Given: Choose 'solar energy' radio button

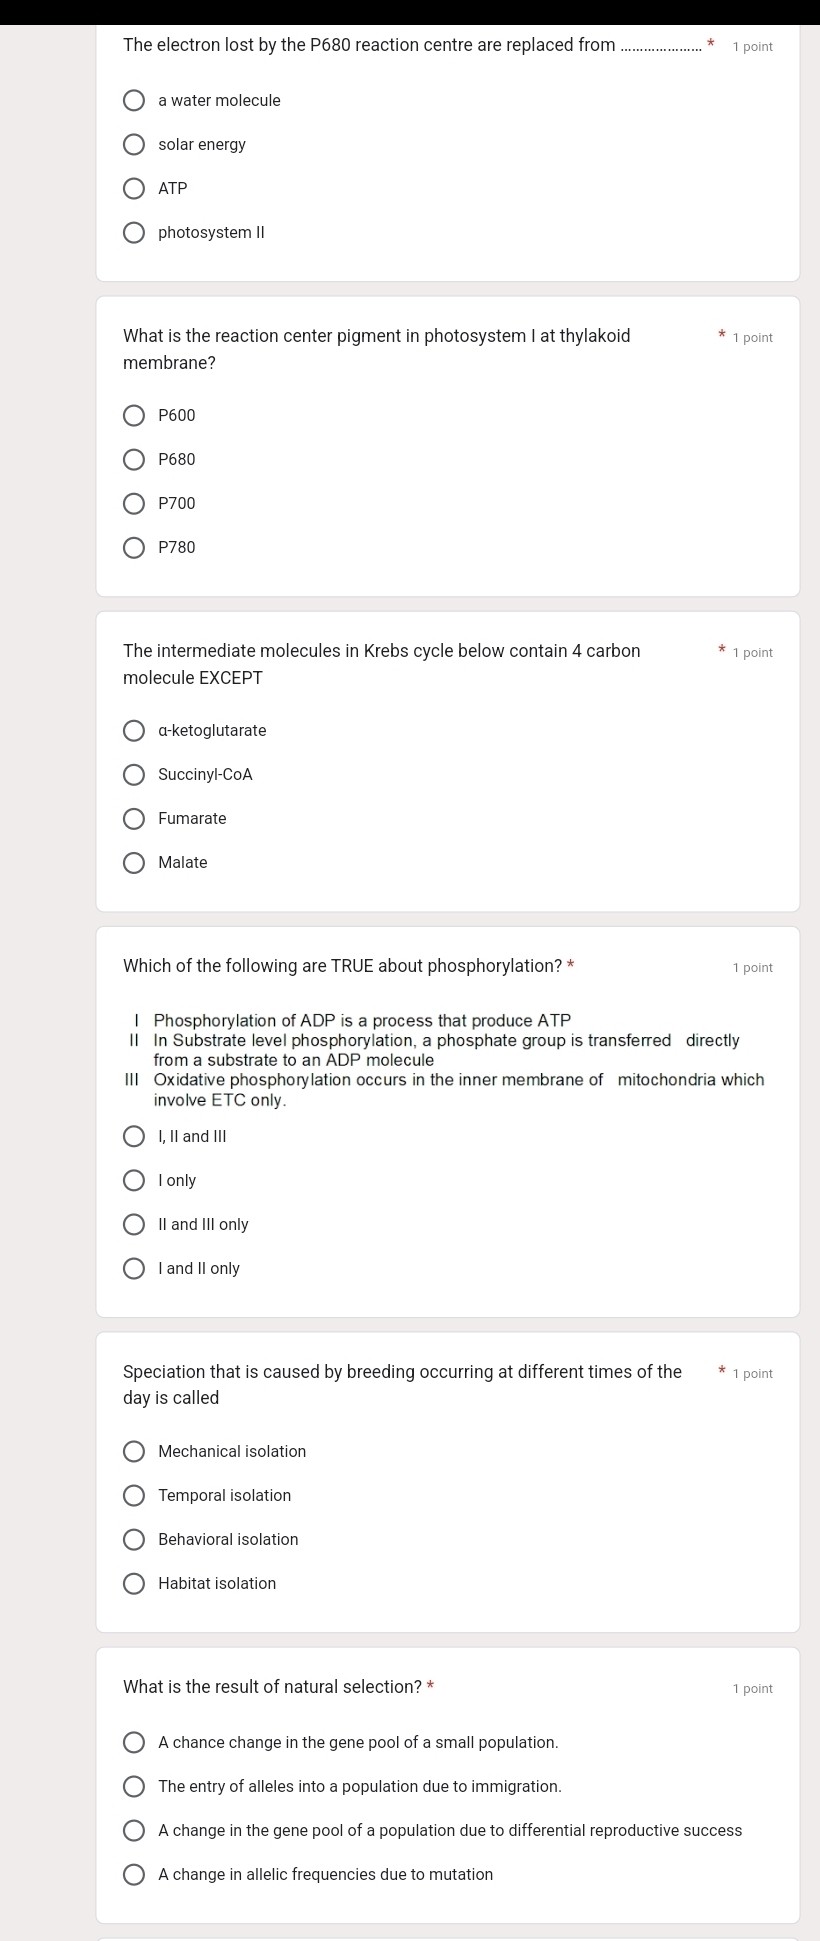Looking at the screenshot, I should (134, 145).
